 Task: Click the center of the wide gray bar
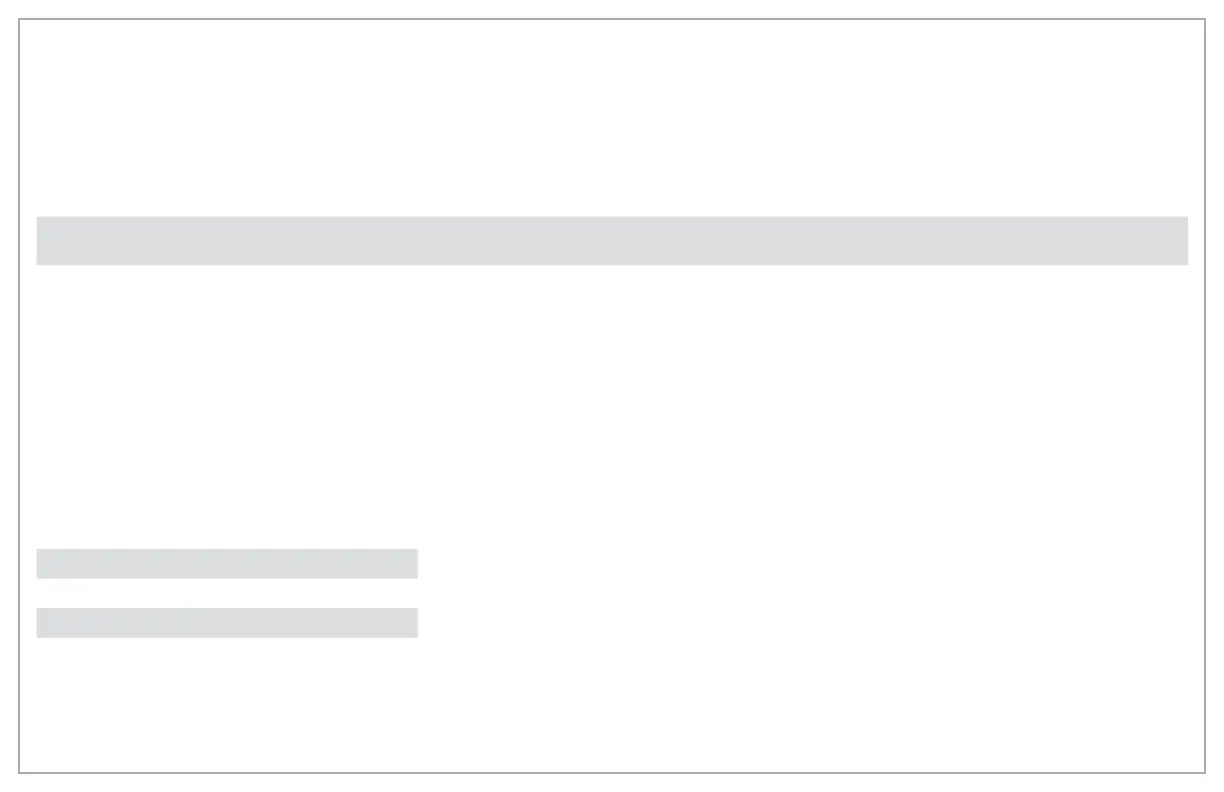(612, 240)
